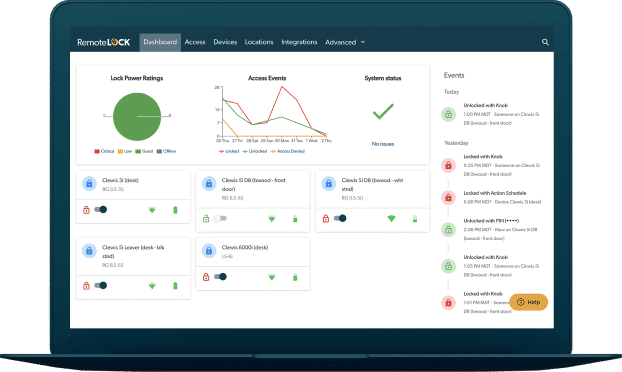Toggle the lock switch for Clewis Si DB front door

[x=220, y=218]
